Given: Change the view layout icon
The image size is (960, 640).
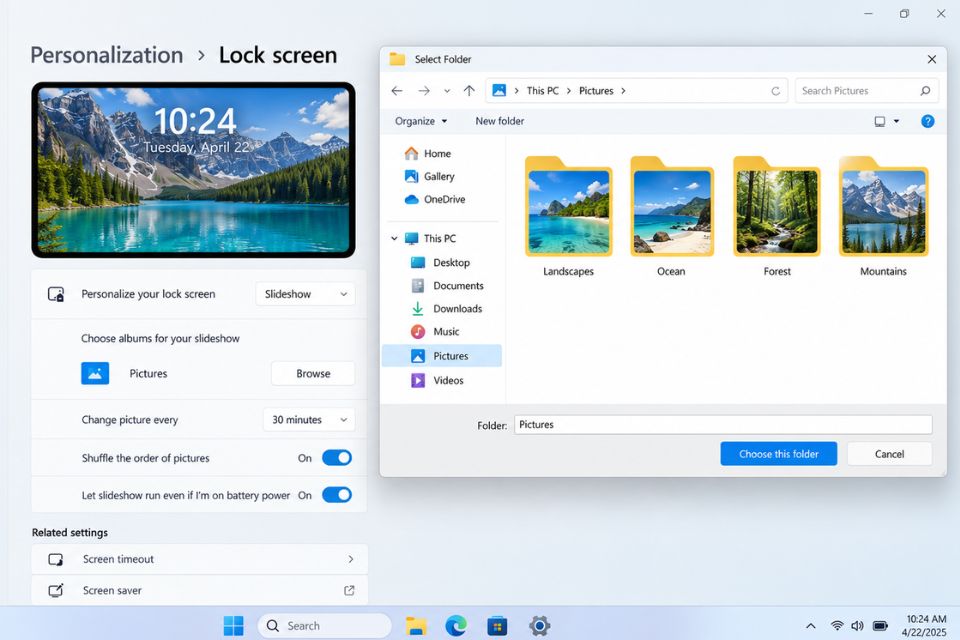Looking at the screenshot, I should click(x=880, y=121).
